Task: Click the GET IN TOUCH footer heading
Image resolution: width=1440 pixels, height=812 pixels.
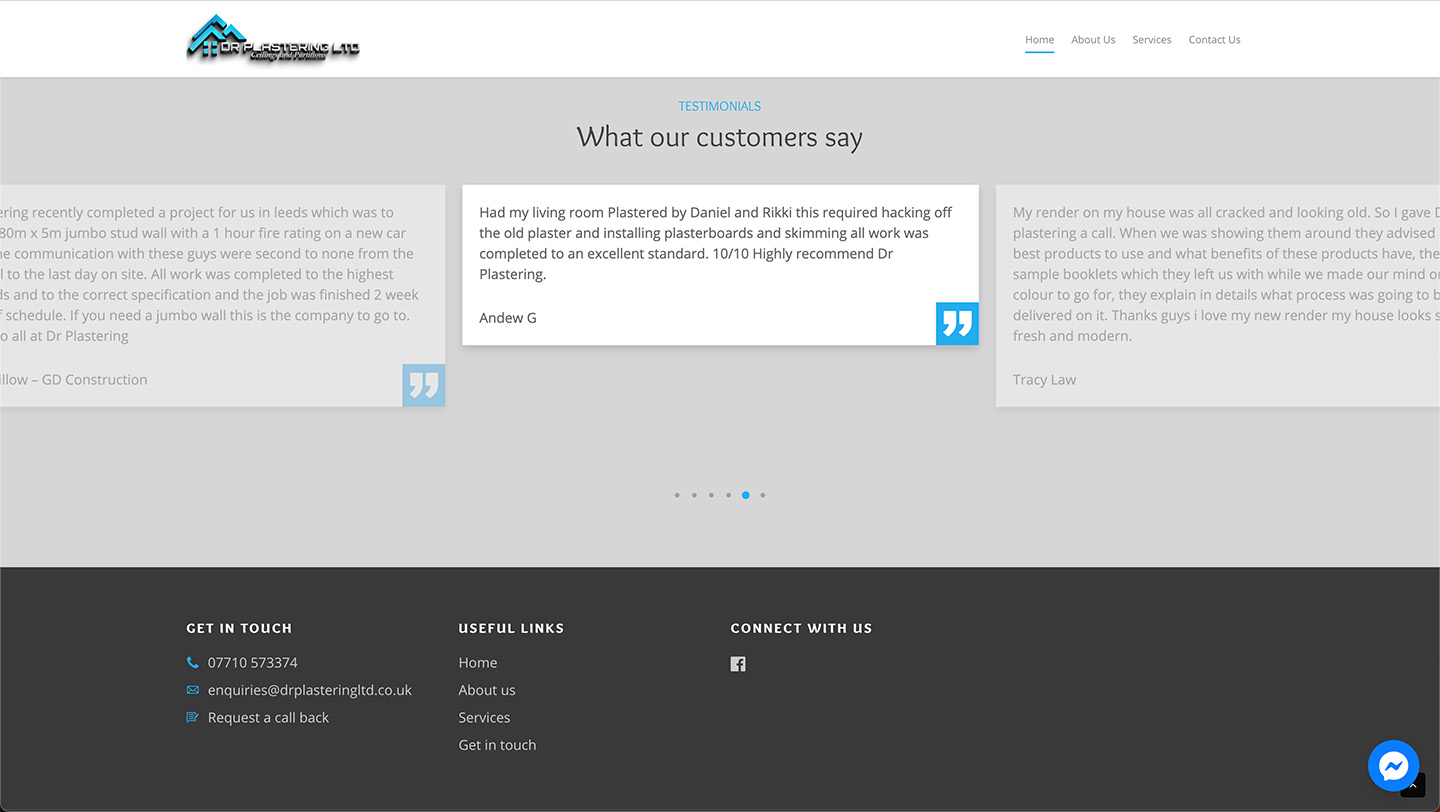Action: pos(239,628)
